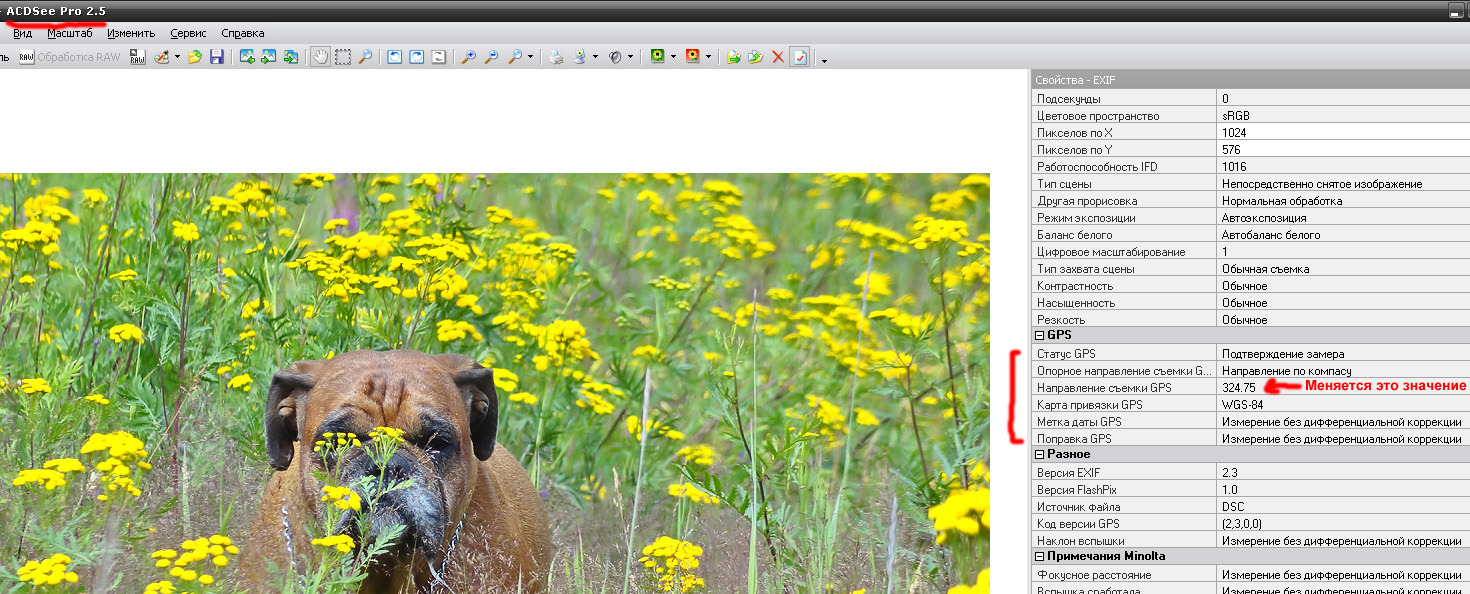1470x594 pixels.
Task: Collapse the Разное section
Action: pyautogui.click(x=1039, y=455)
